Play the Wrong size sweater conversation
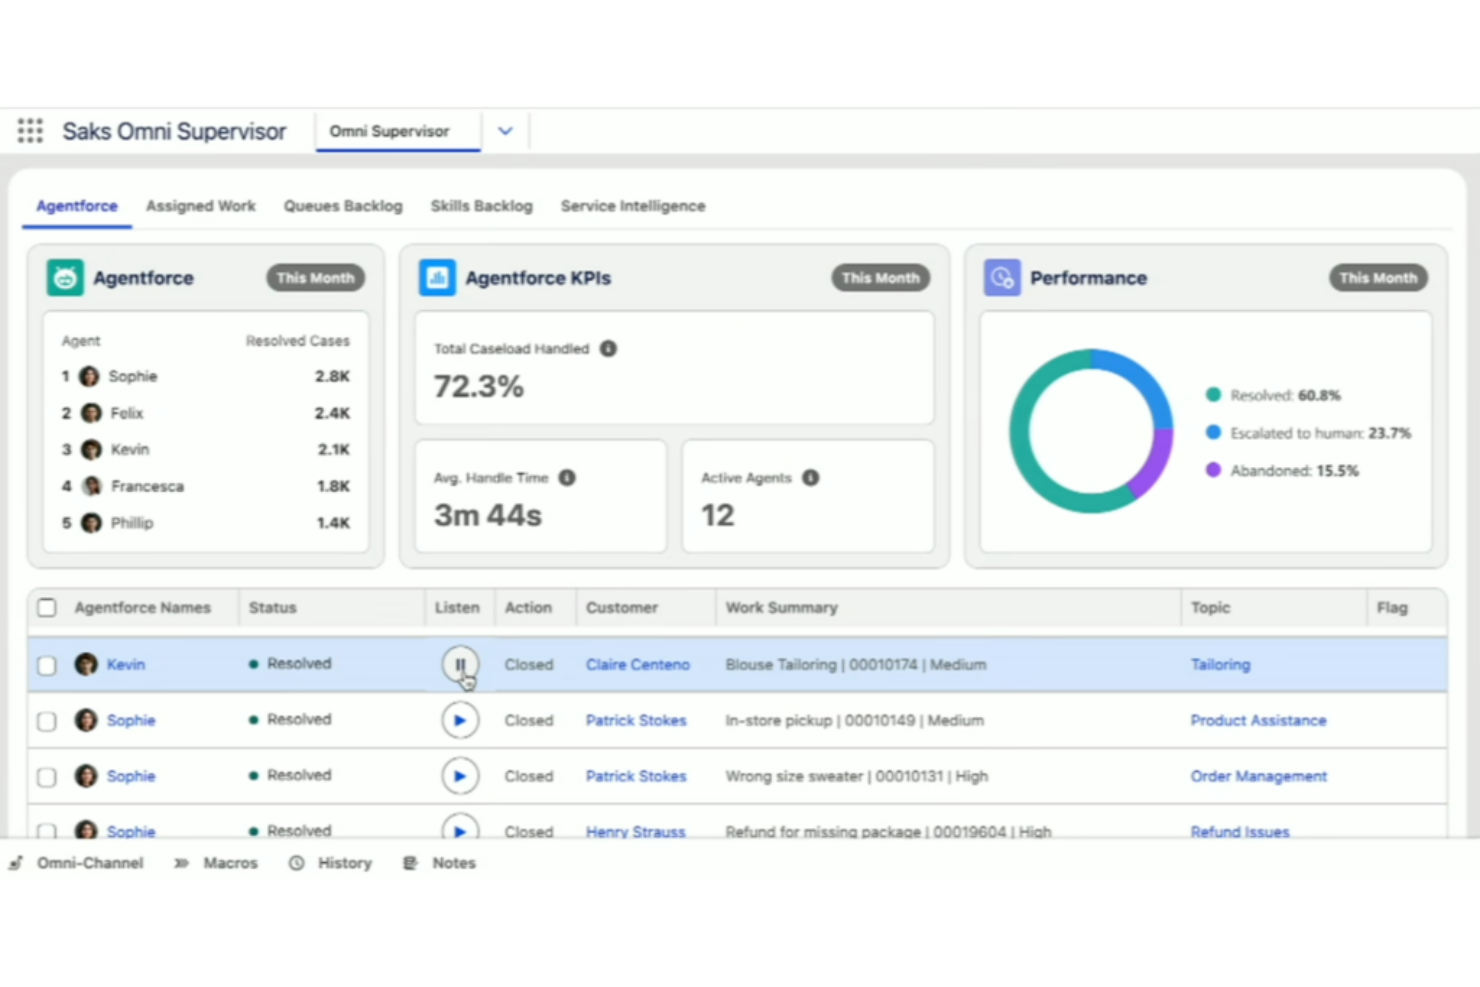 point(460,776)
